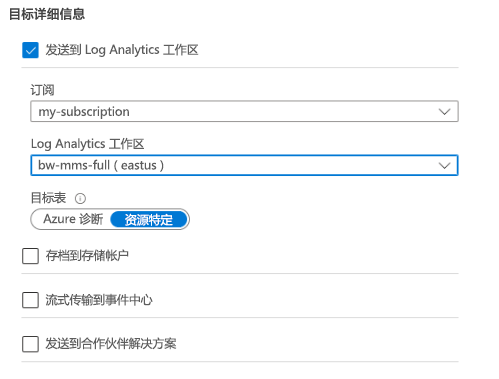This screenshot has width=499, height=379.
Task: Click the 目标表 label
Action: coord(48,198)
